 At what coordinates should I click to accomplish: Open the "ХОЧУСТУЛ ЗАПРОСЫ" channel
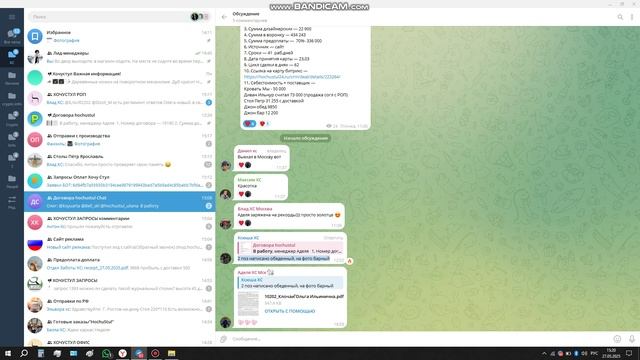point(120,284)
